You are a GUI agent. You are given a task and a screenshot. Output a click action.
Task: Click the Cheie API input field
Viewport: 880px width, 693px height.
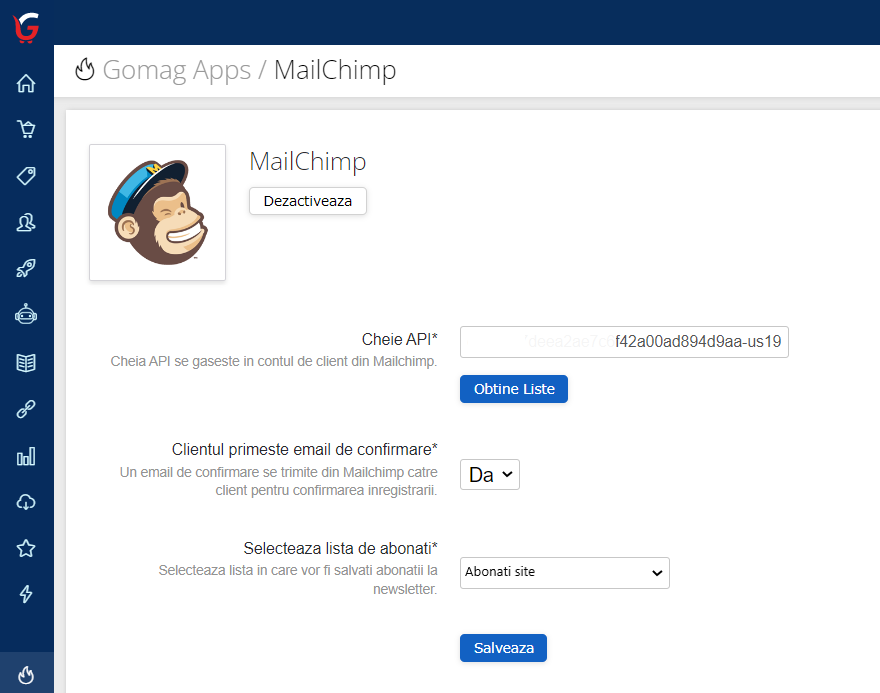(x=623, y=341)
